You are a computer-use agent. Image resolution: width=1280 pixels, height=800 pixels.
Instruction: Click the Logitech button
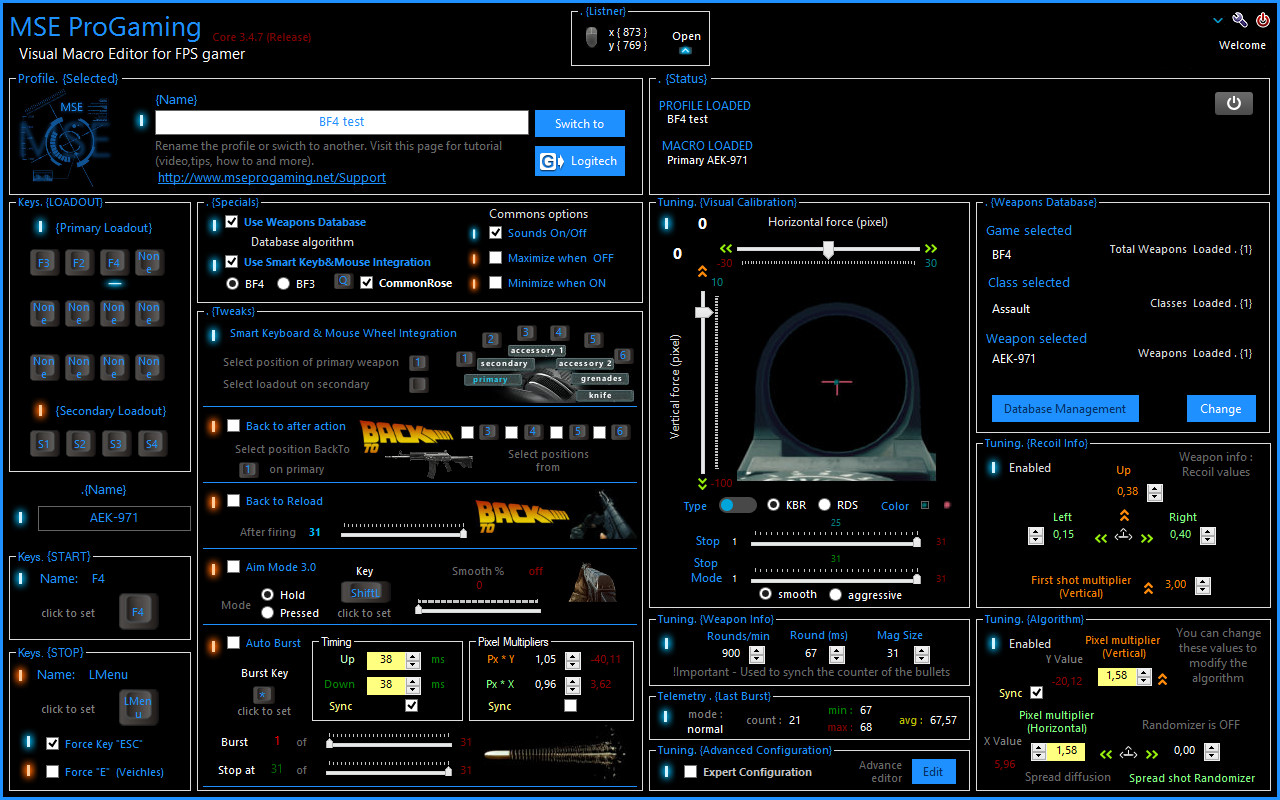click(x=580, y=161)
